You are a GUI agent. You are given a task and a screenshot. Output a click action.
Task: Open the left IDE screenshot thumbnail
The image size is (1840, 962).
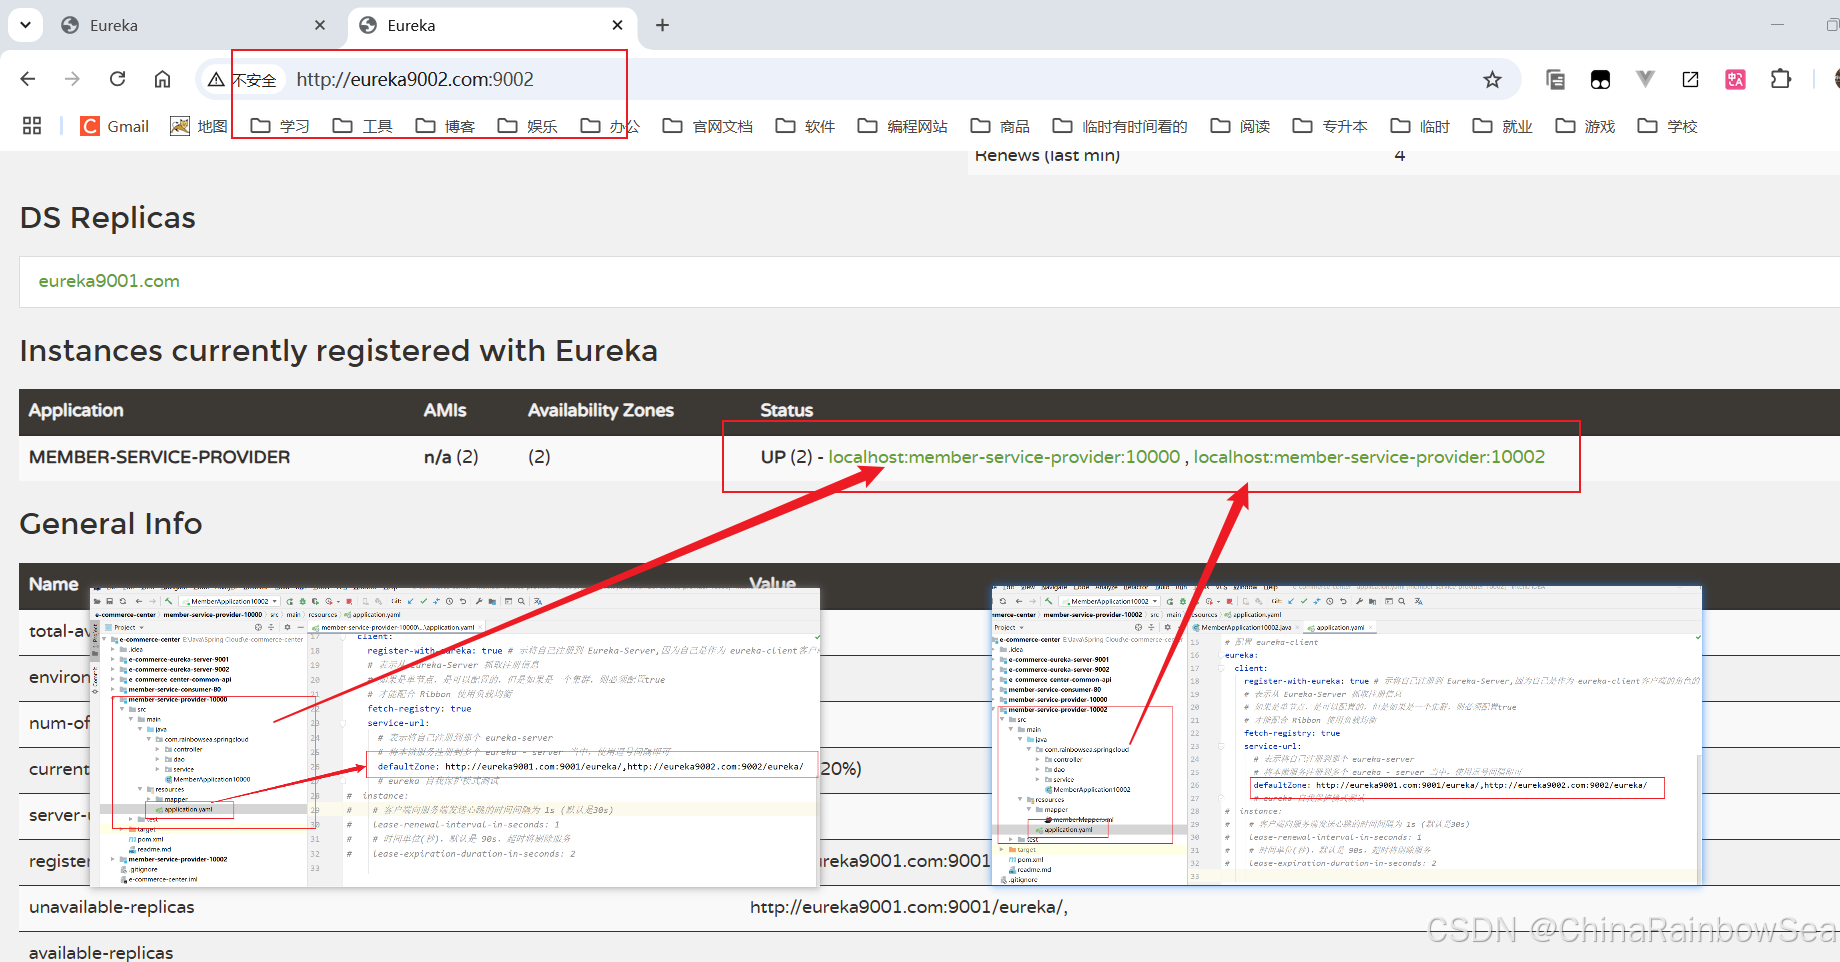455,737
